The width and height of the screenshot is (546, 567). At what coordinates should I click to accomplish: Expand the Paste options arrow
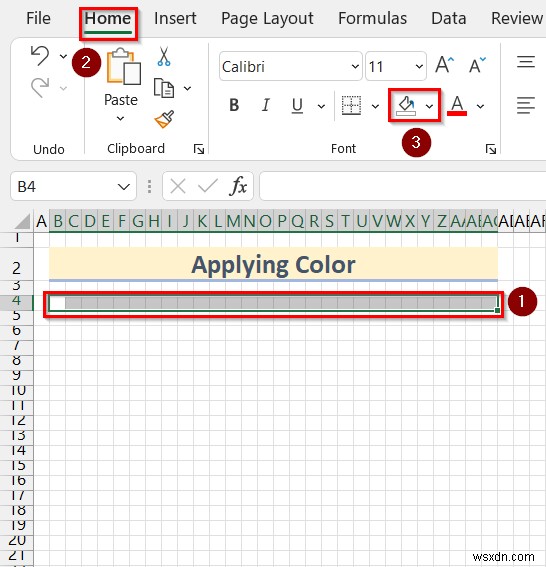point(120,118)
